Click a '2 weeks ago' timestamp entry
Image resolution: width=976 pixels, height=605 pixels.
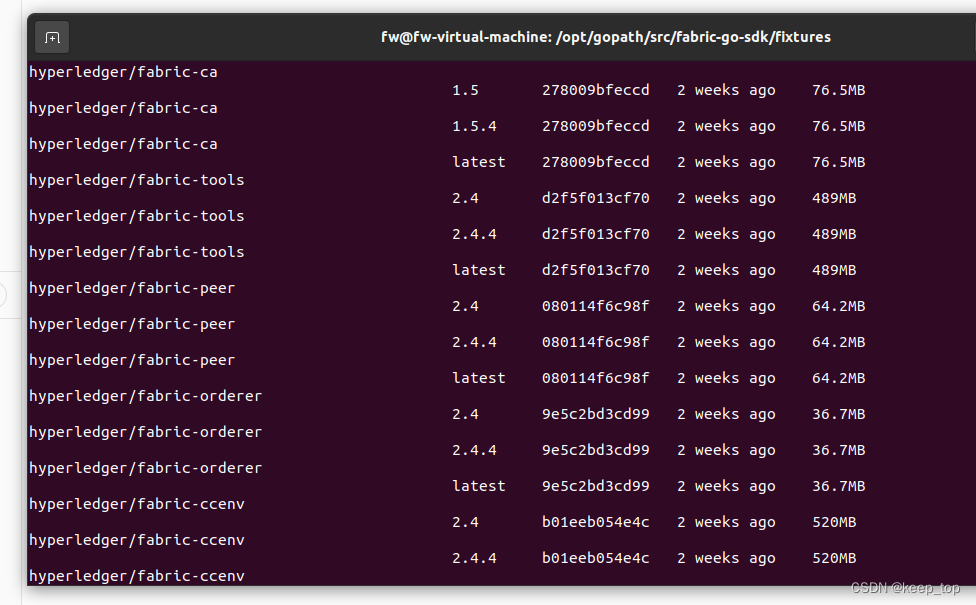[725, 89]
